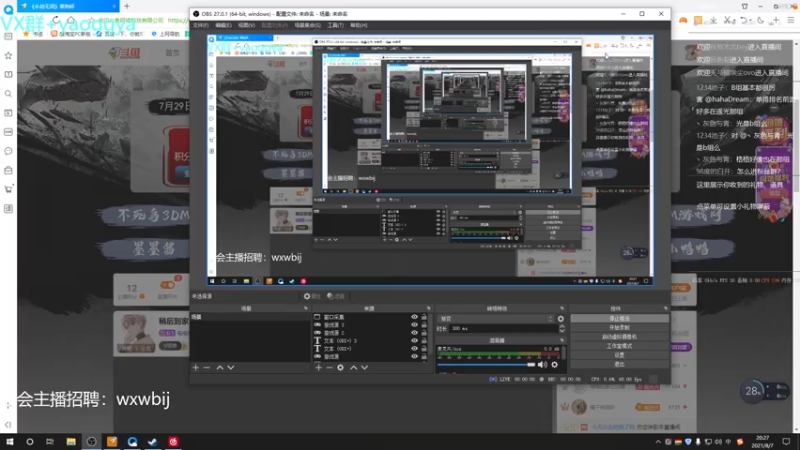Open the 帮助(H) menu in OBS
This screenshot has width=800, height=450.
pos(359,25)
